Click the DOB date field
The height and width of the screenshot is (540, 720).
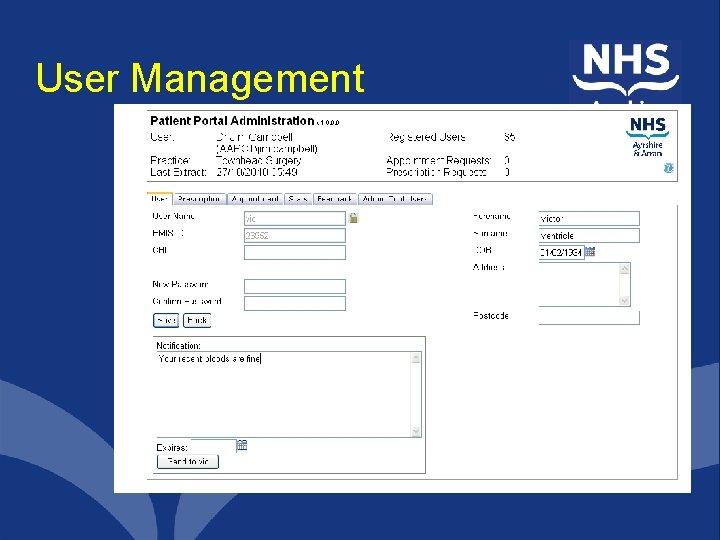(x=561, y=253)
